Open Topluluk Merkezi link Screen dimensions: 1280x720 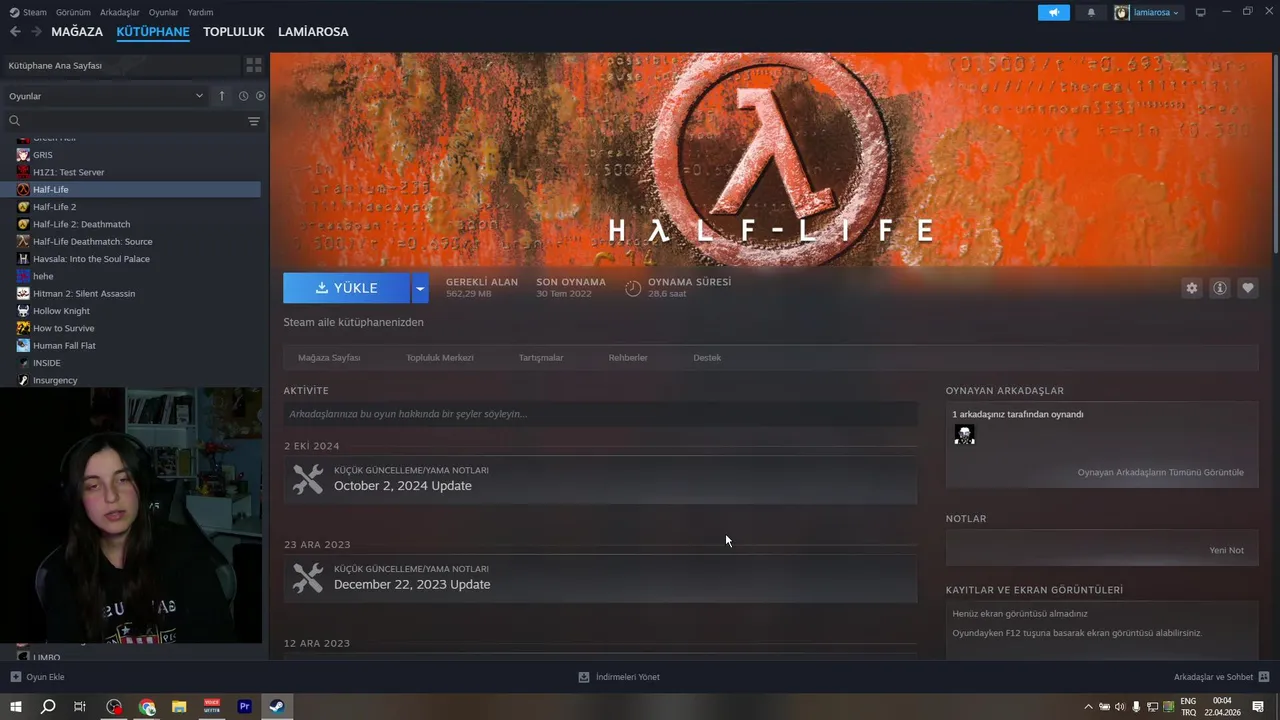click(440, 358)
